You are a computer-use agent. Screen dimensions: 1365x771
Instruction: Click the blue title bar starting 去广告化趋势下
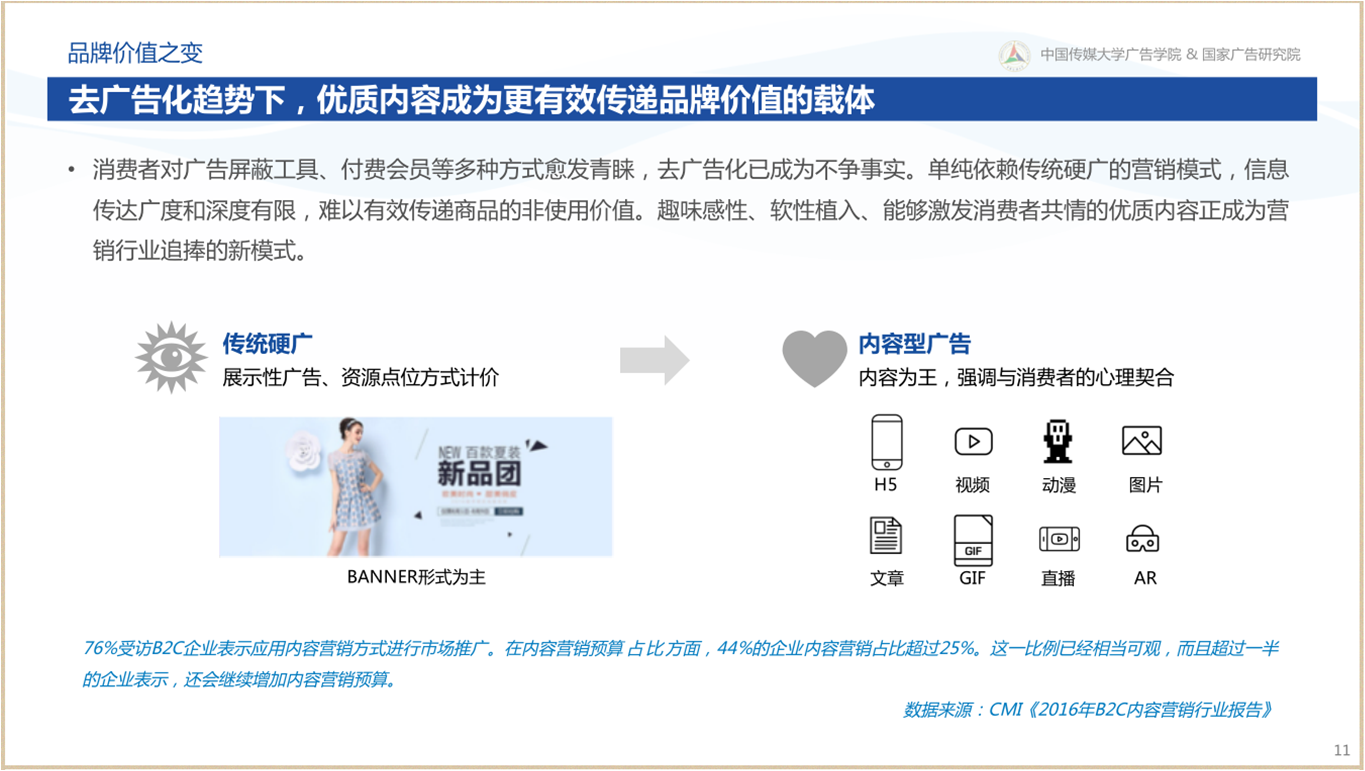click(x=682, y=99)
